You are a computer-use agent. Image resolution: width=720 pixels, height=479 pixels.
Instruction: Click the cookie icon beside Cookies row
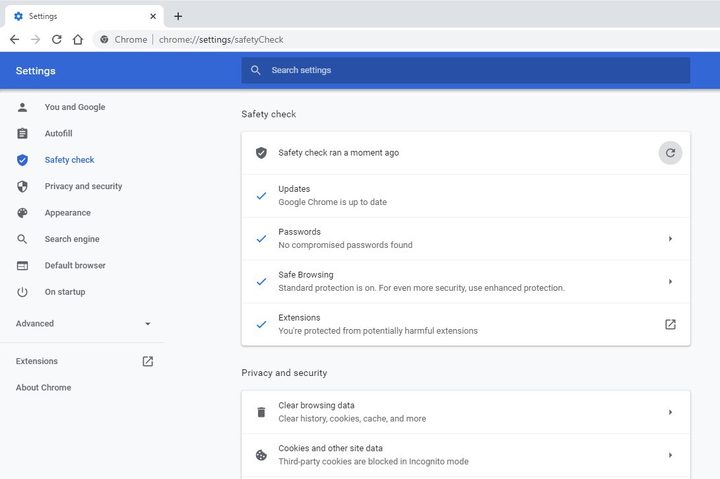[261, 455]
